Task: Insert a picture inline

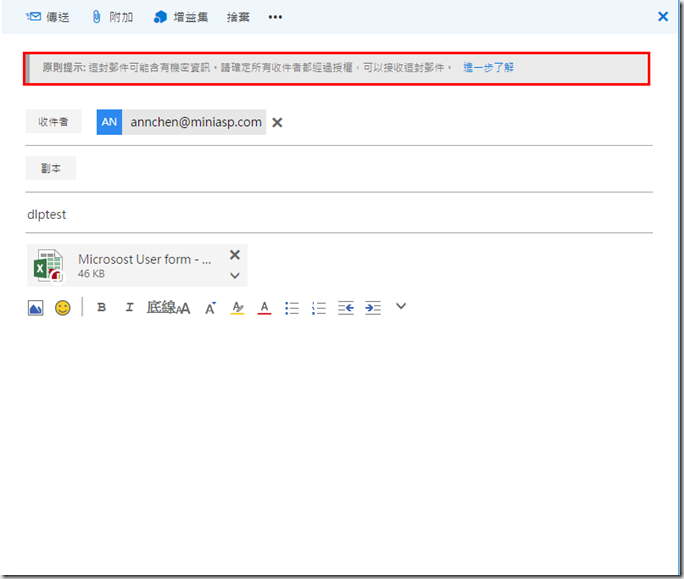Action: point(35,308)
